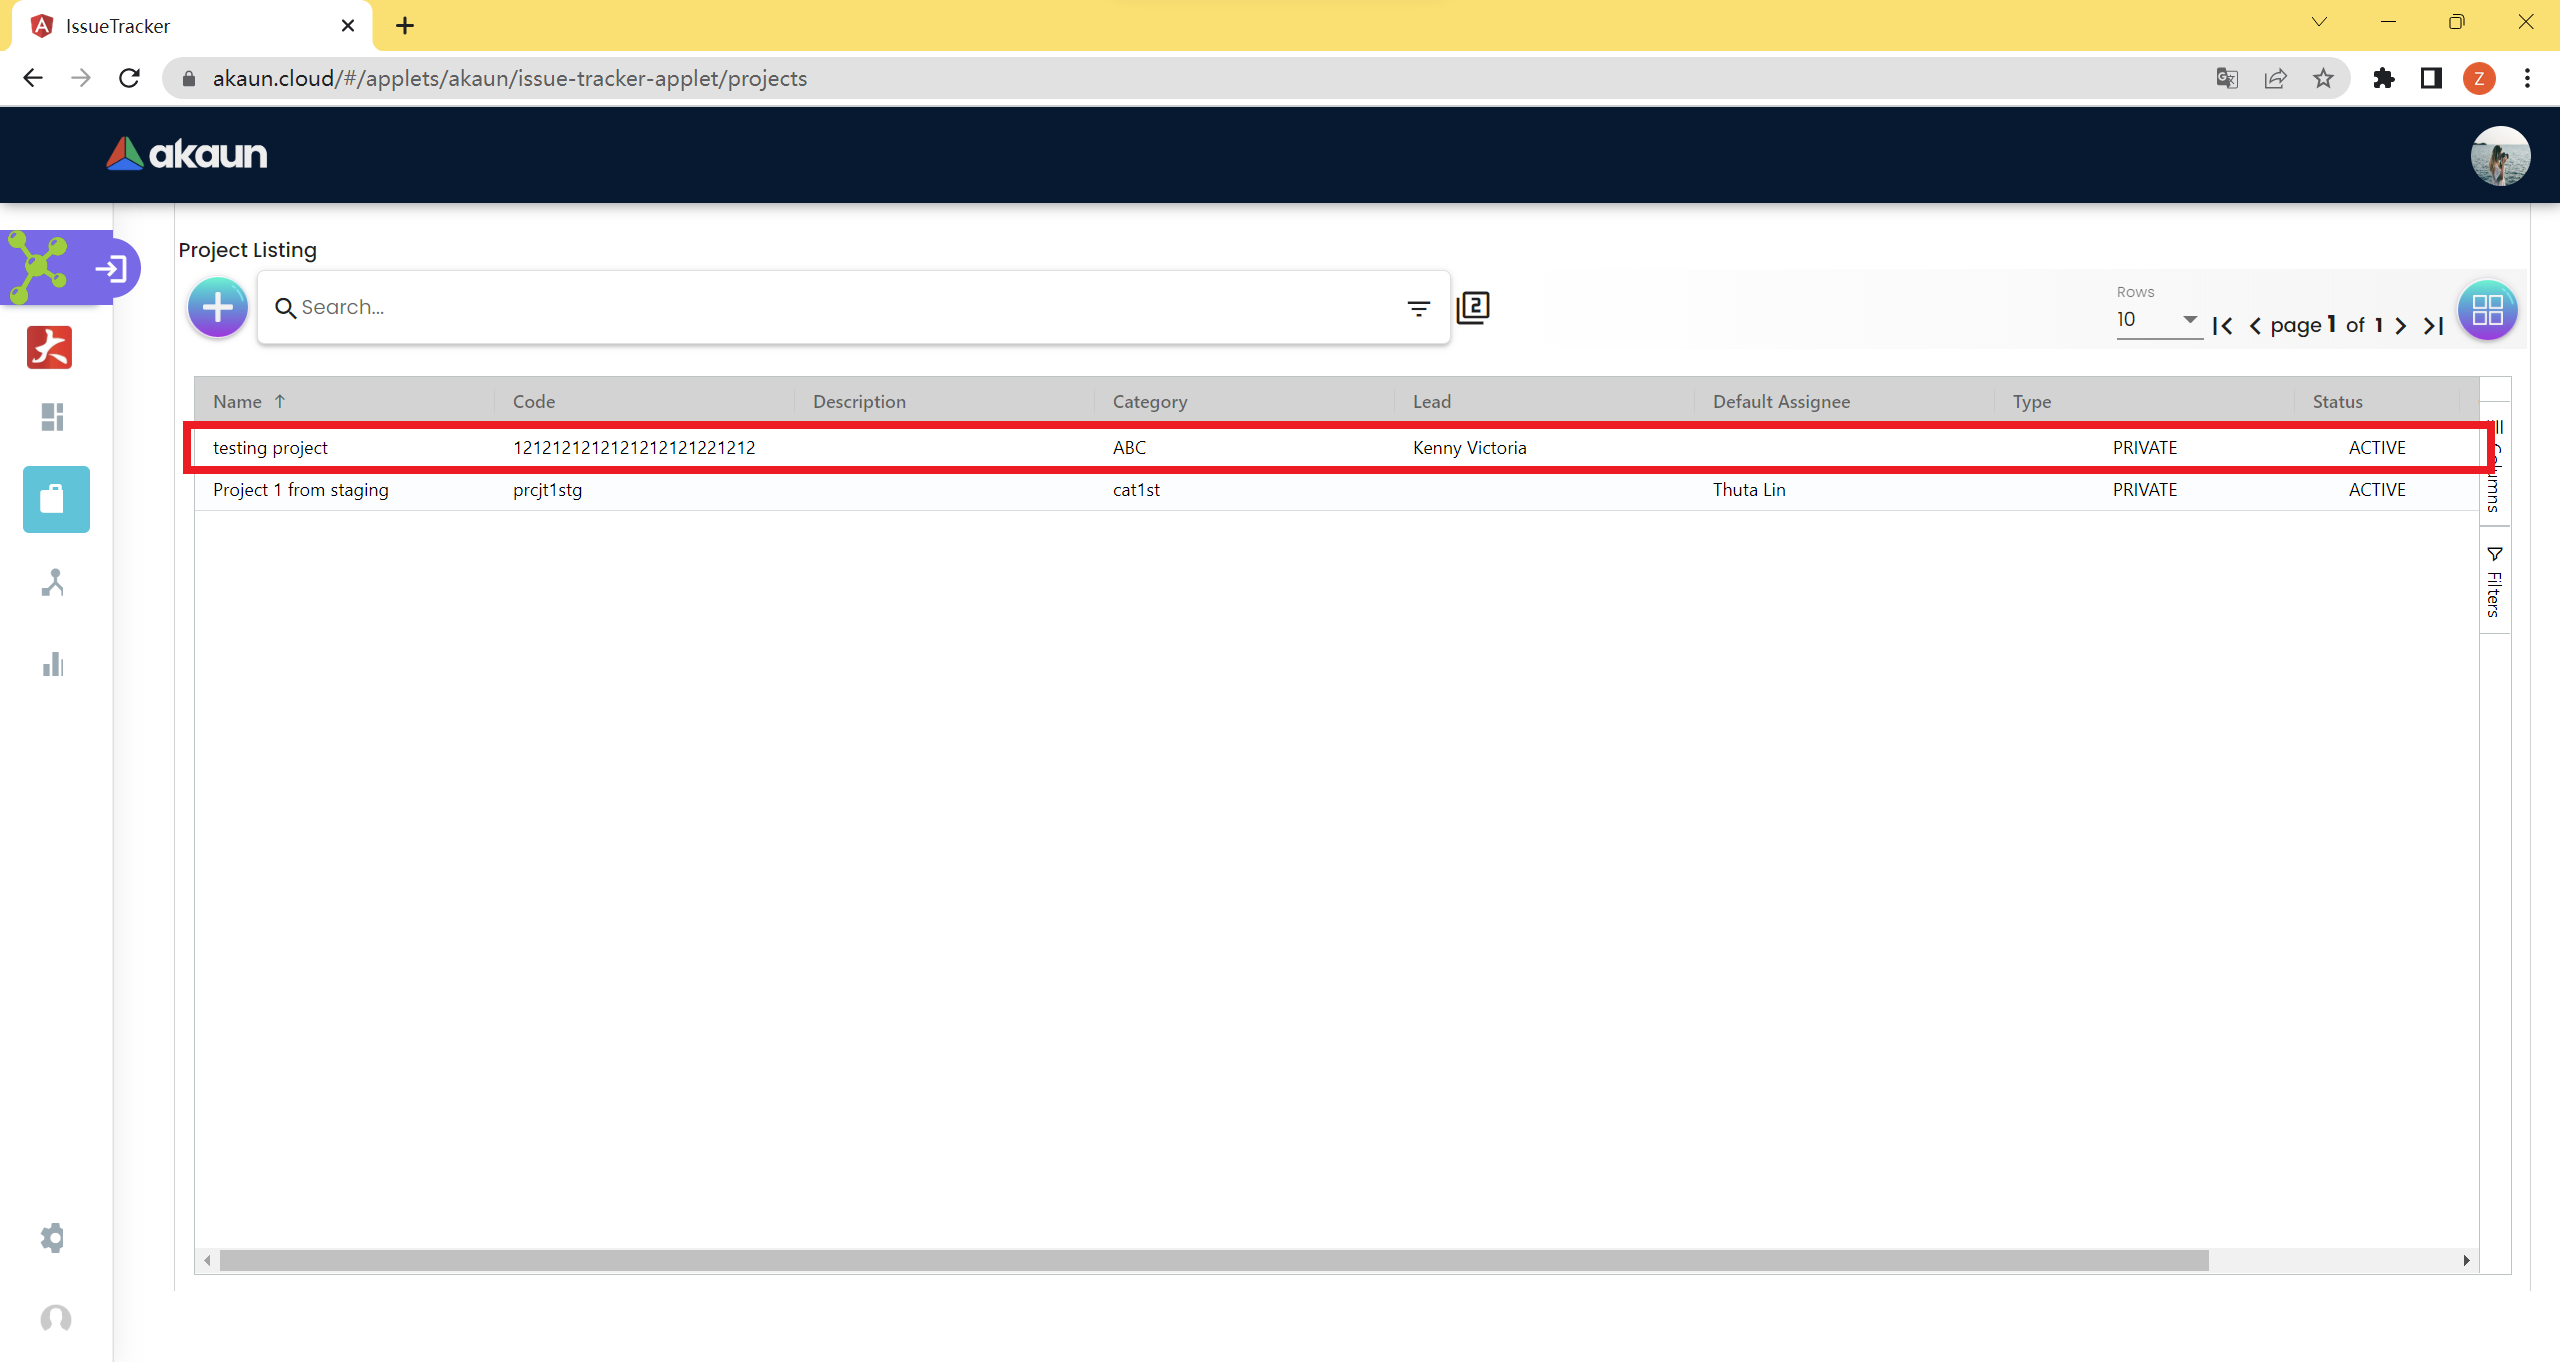Open a new browser tab
Screen dimensions: 2560x1362
[x=405, y=26]
